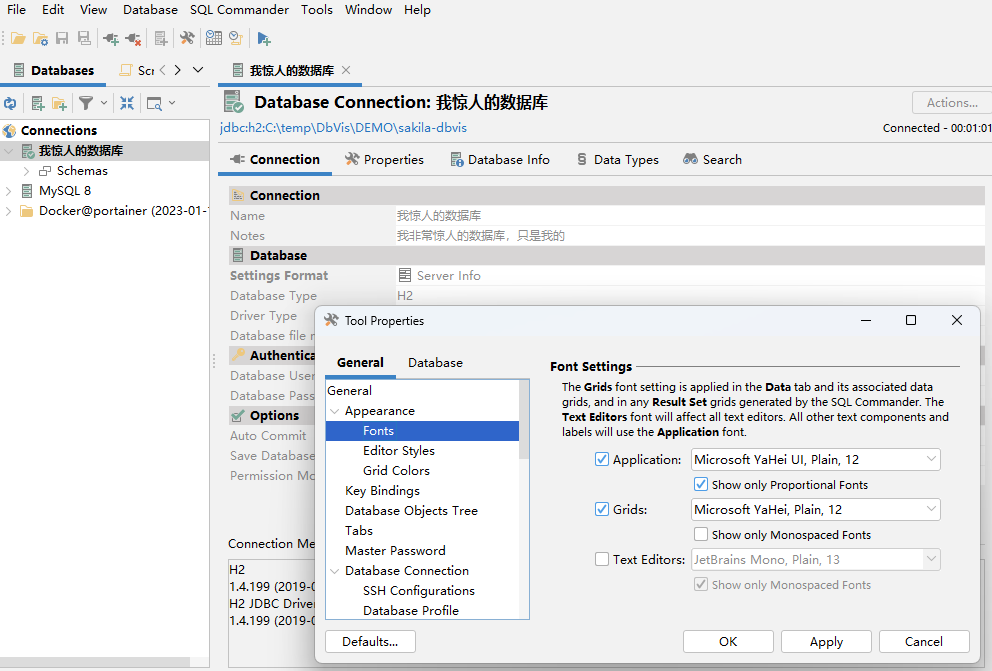Open the SQL Commander menu
The width and height of the screenshot is (992, 671).
click(239, 10)
